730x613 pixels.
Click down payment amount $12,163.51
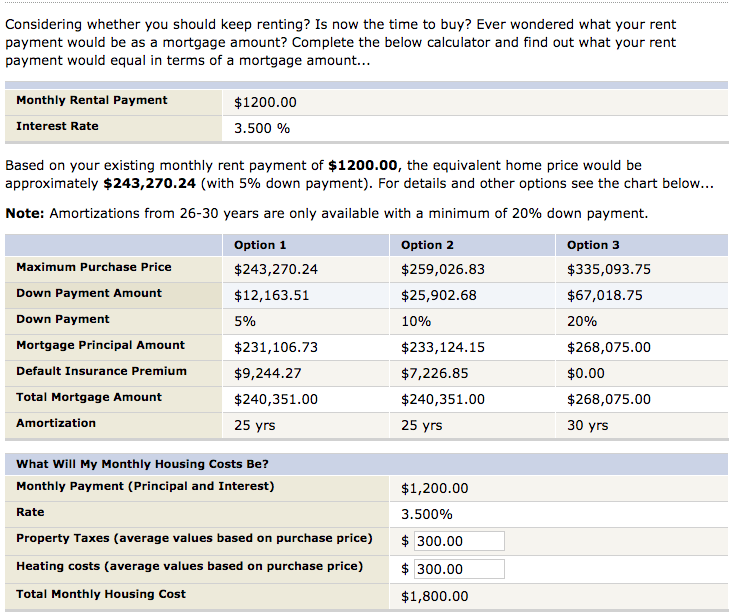[271, 296]
